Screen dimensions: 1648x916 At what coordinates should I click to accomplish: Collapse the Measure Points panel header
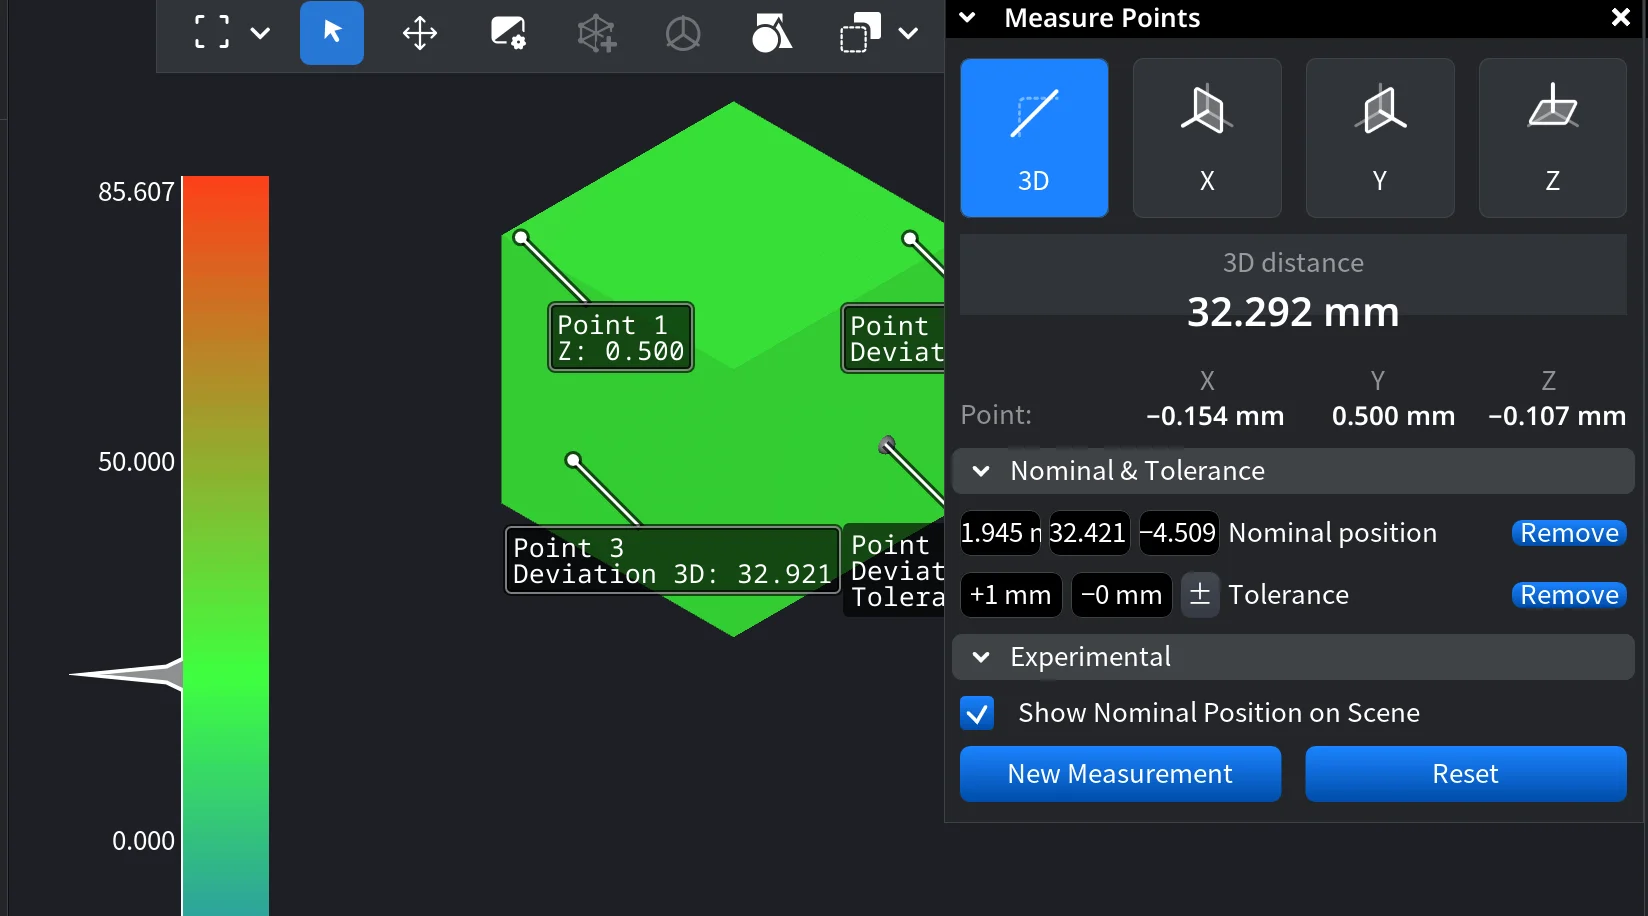coord(968,18)
